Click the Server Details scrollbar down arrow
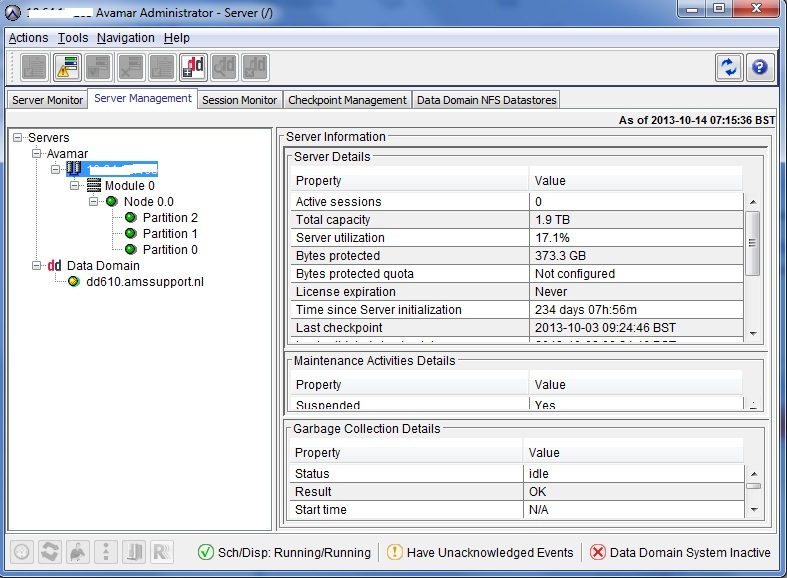 754,334
